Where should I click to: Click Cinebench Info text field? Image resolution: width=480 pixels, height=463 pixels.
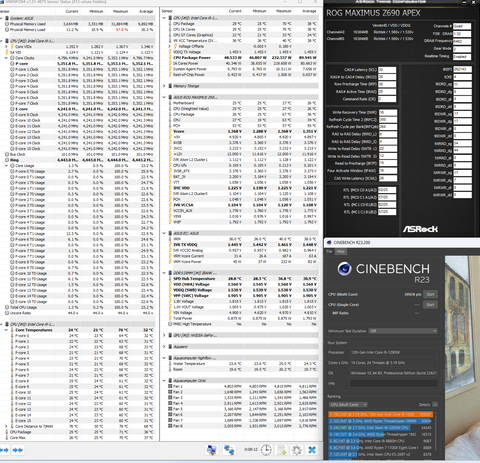(394, 383)
